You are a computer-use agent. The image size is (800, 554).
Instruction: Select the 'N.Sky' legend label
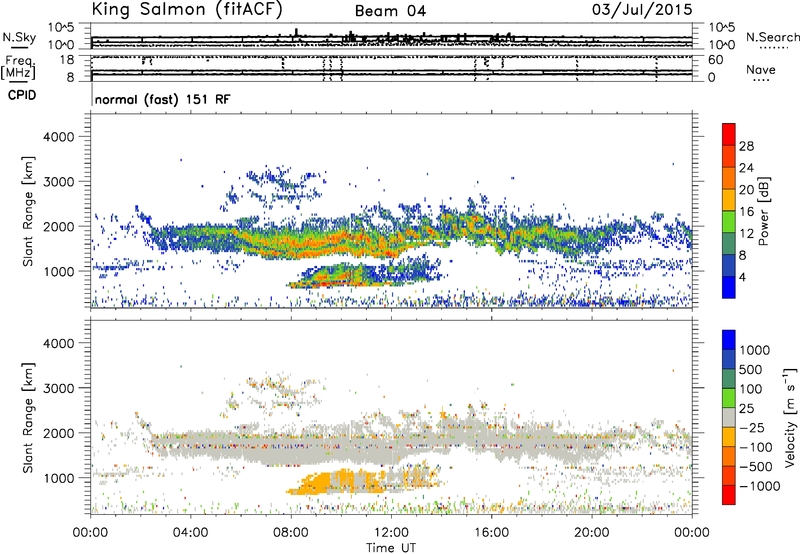[x=19, y=37]
